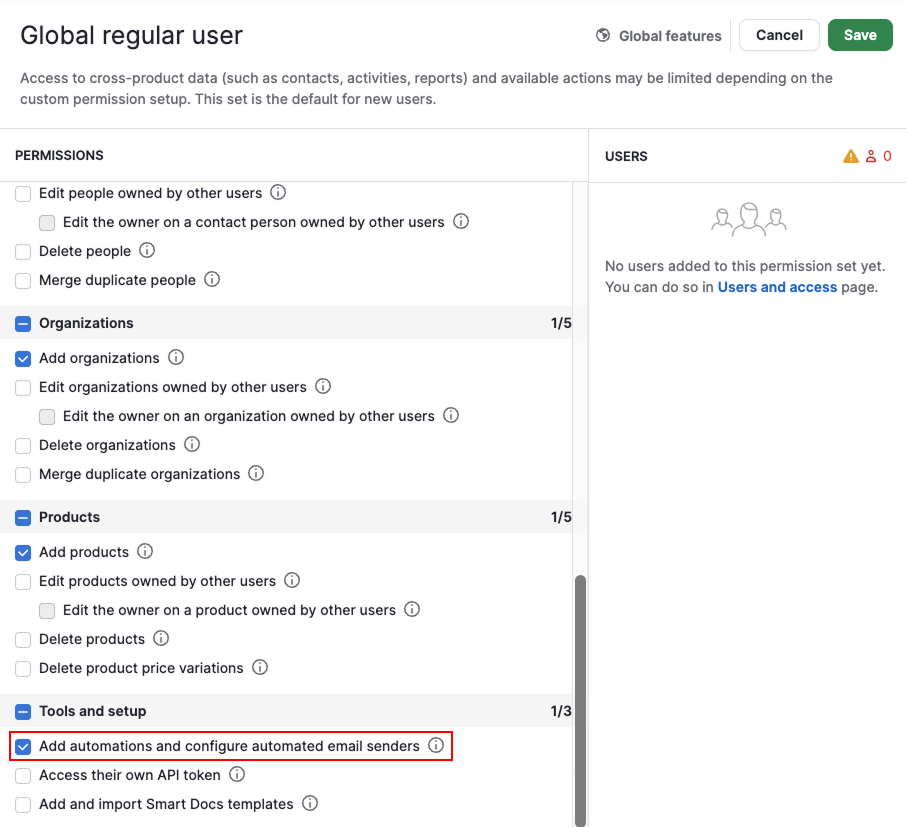906x827 pixels.
Task: Show info for Delete organizations
Action: 192,444
